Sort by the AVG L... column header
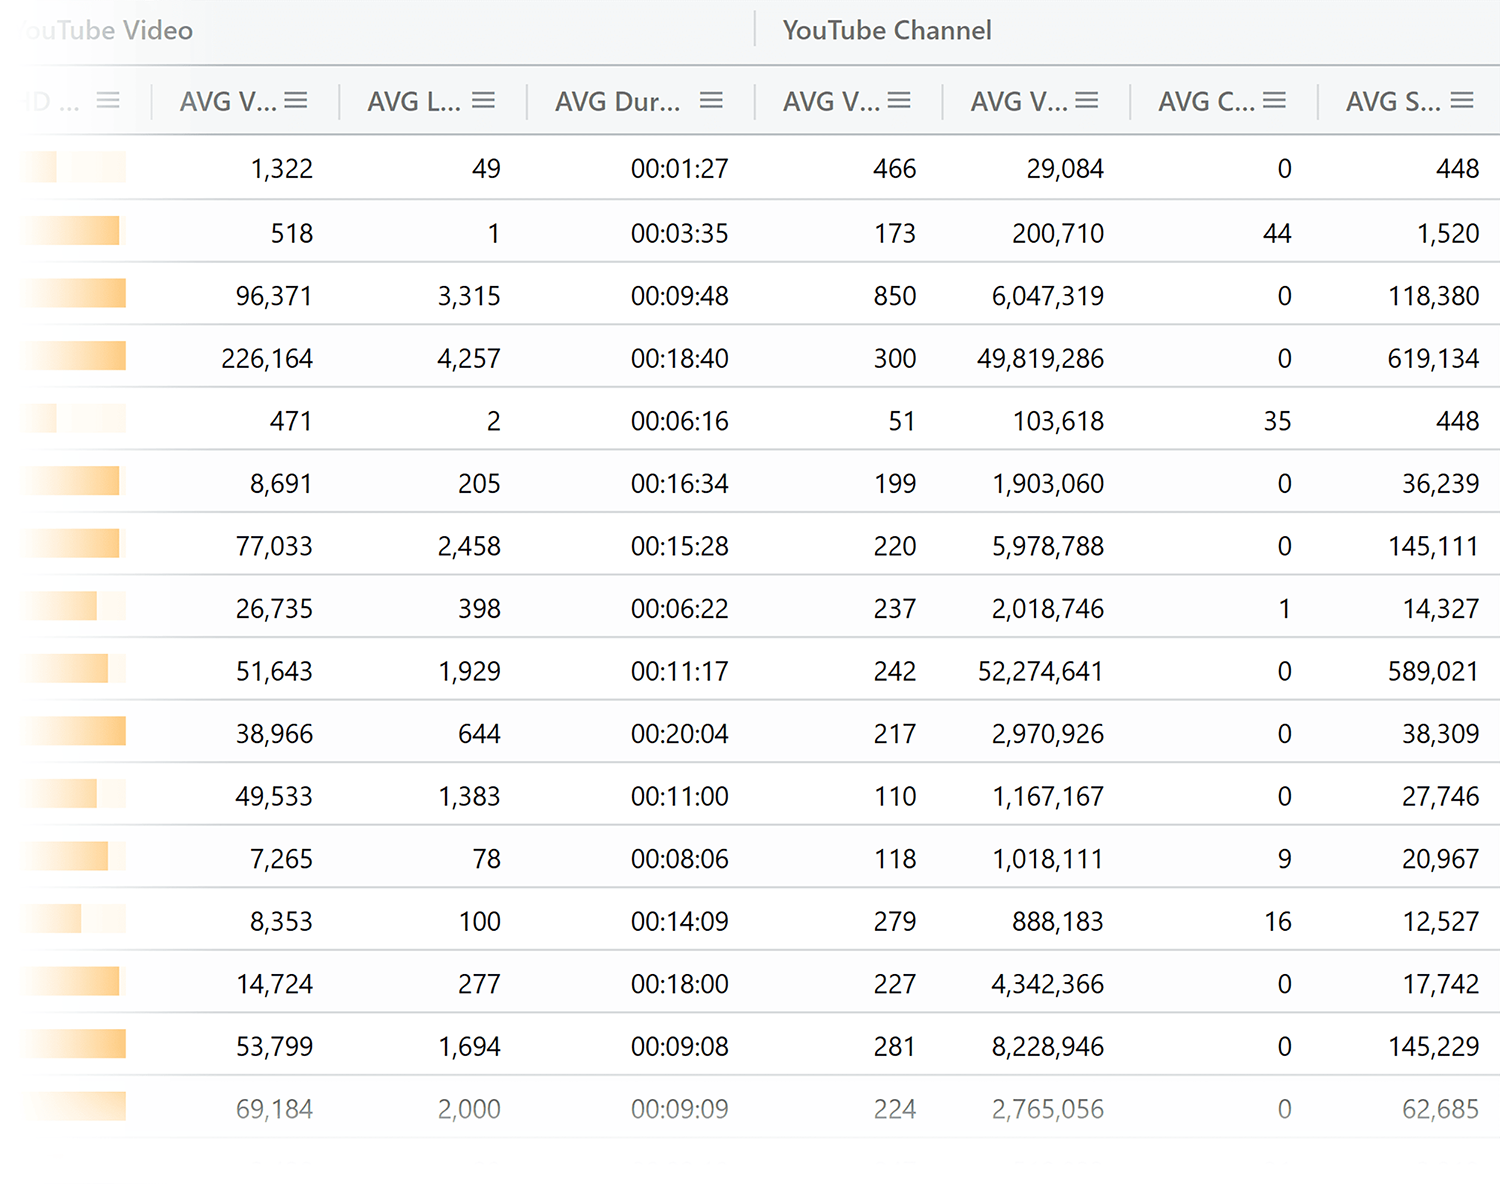The height and width of the screenshot is (1184, 1500). click(414, 101)
